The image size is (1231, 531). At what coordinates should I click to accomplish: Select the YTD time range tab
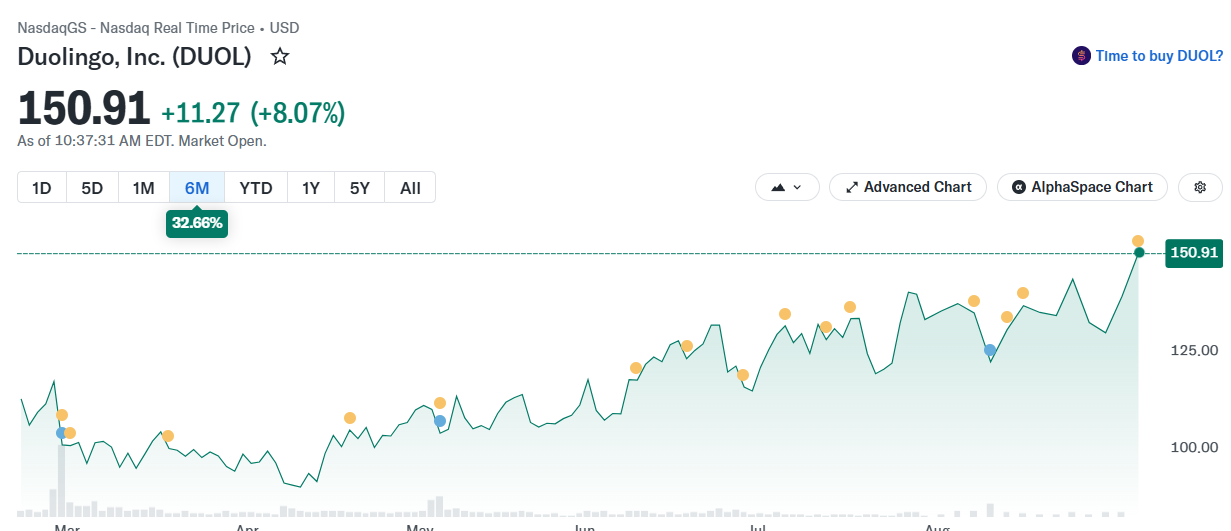click(256, 187)
